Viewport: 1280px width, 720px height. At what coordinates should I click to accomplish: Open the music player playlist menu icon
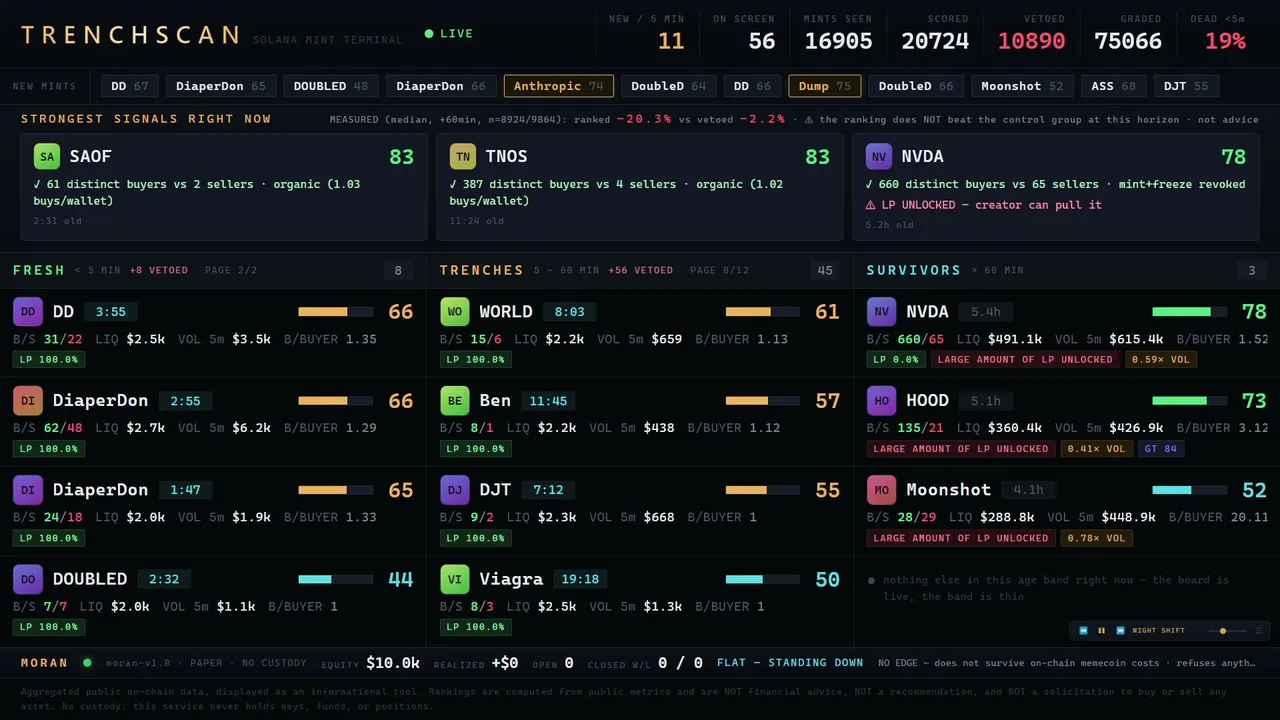tap(1258, 631)
